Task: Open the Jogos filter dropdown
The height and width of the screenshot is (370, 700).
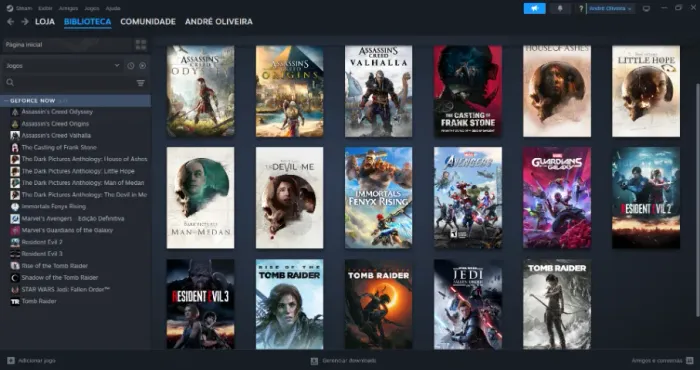Action: pos(63,66)
